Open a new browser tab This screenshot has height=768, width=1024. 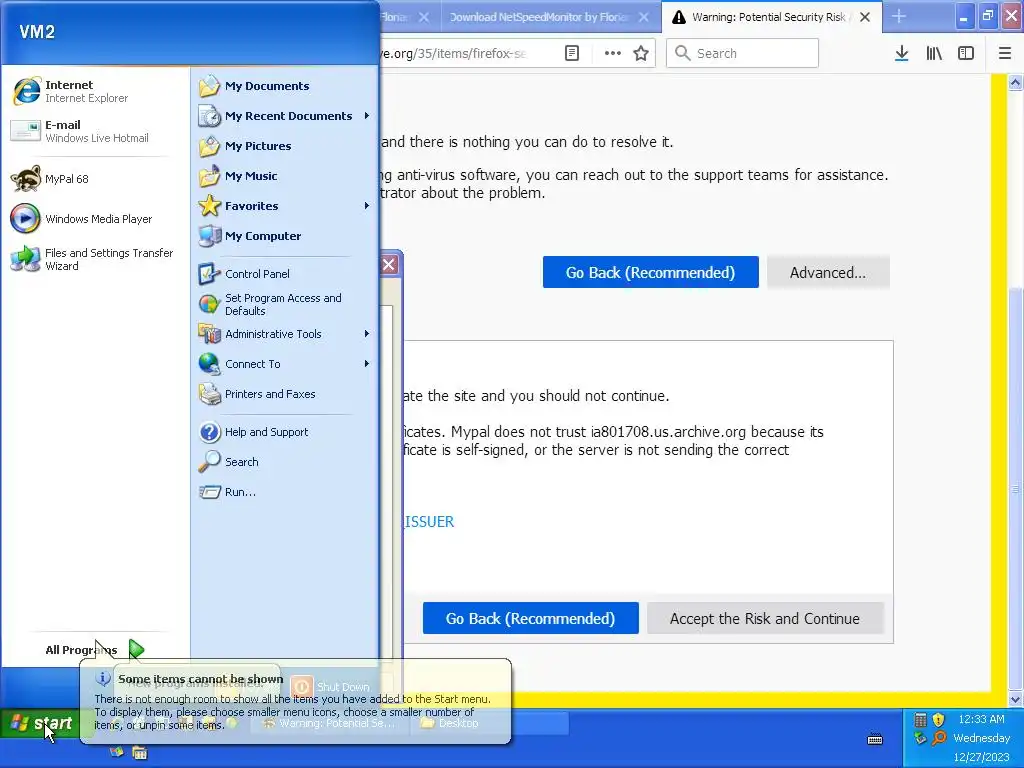(899, 16)
